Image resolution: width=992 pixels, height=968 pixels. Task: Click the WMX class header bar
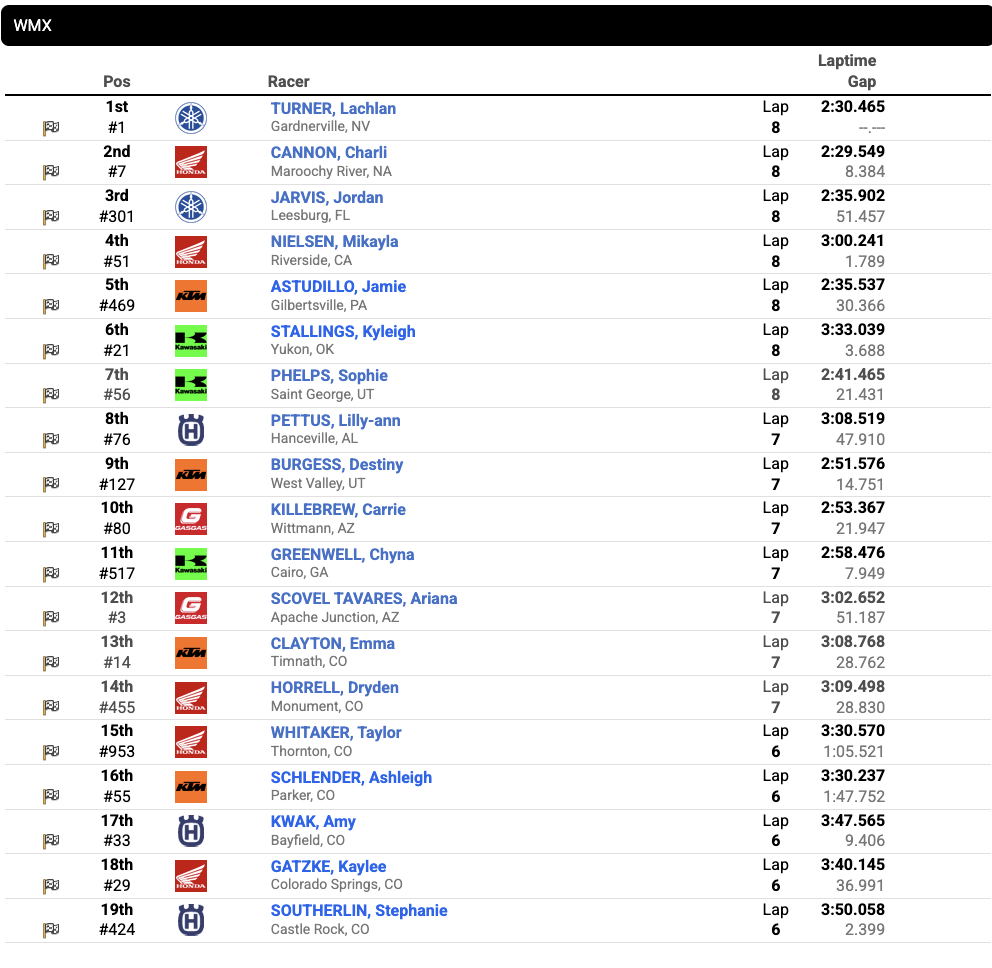[496, 26]
